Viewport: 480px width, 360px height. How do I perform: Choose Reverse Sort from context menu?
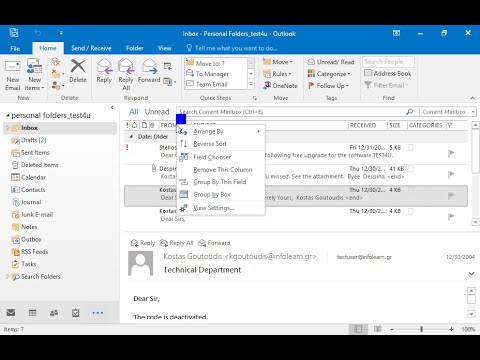click(221, 144)
